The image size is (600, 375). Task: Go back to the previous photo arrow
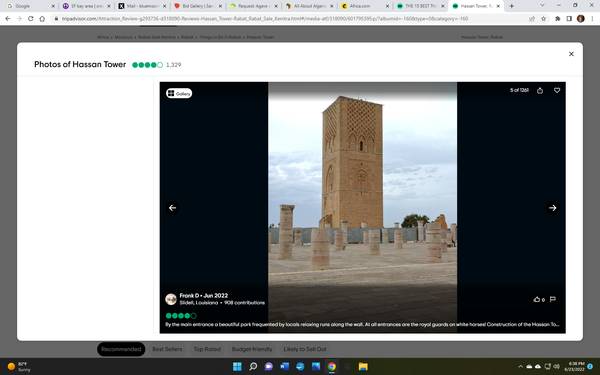(173, 208)
